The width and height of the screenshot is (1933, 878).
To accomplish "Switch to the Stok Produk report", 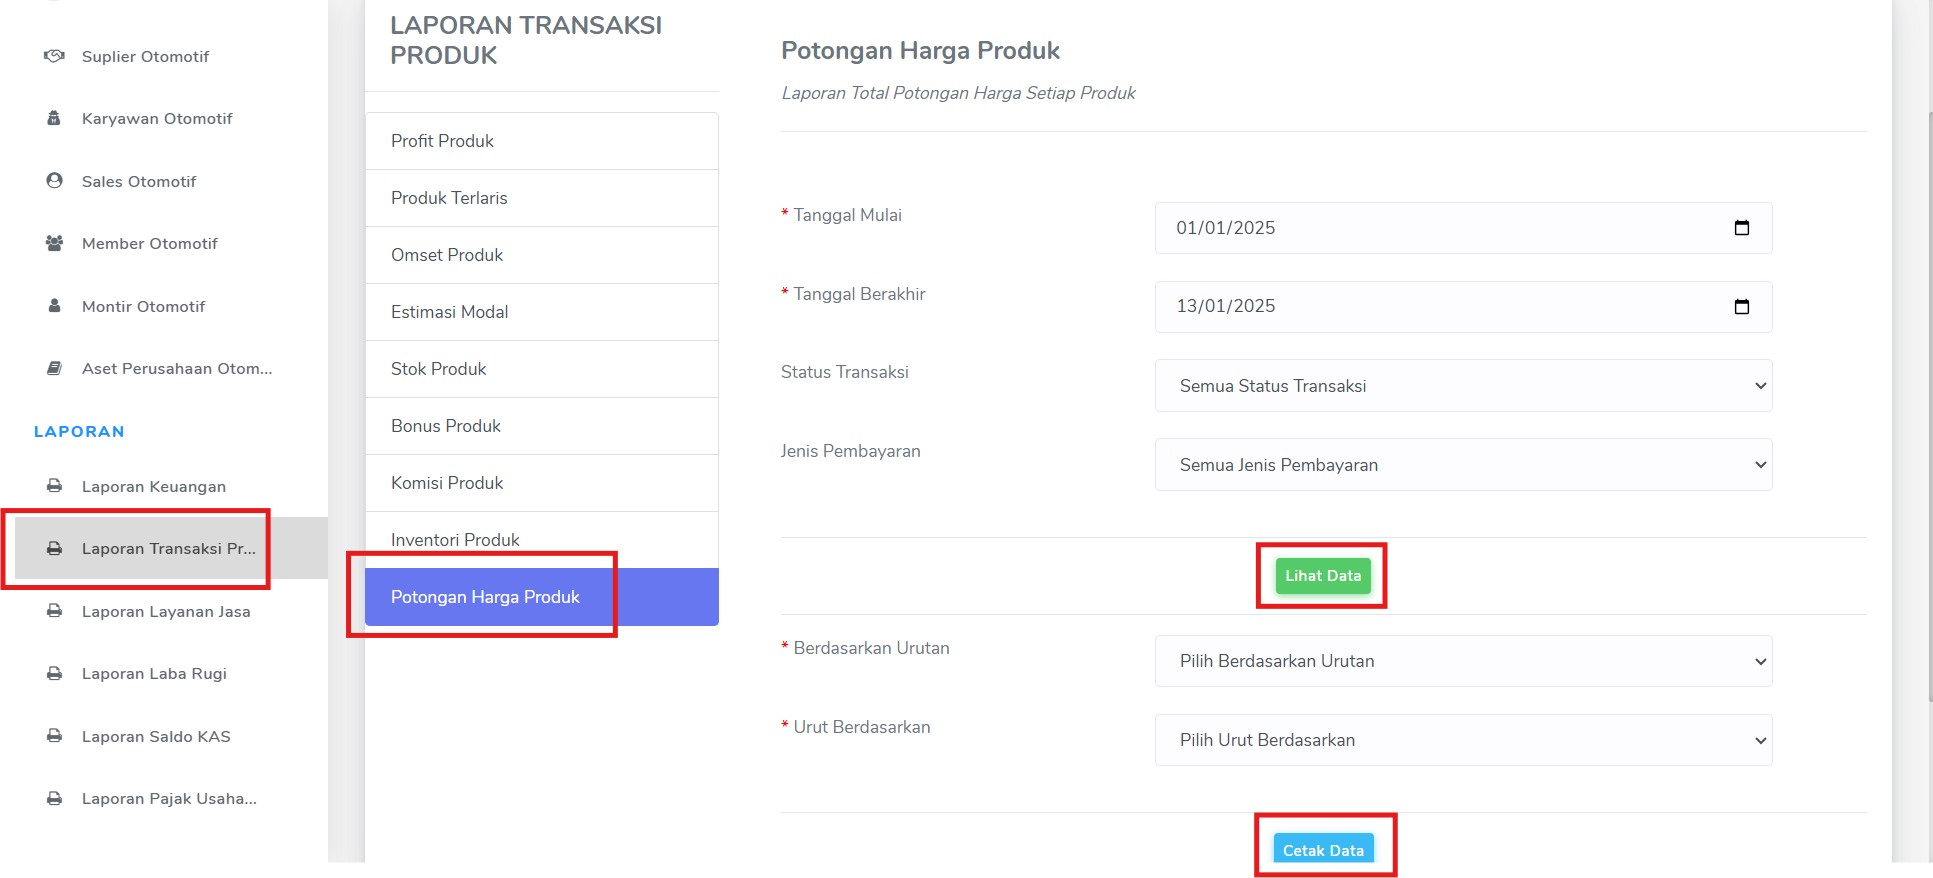I will point(542,369).
